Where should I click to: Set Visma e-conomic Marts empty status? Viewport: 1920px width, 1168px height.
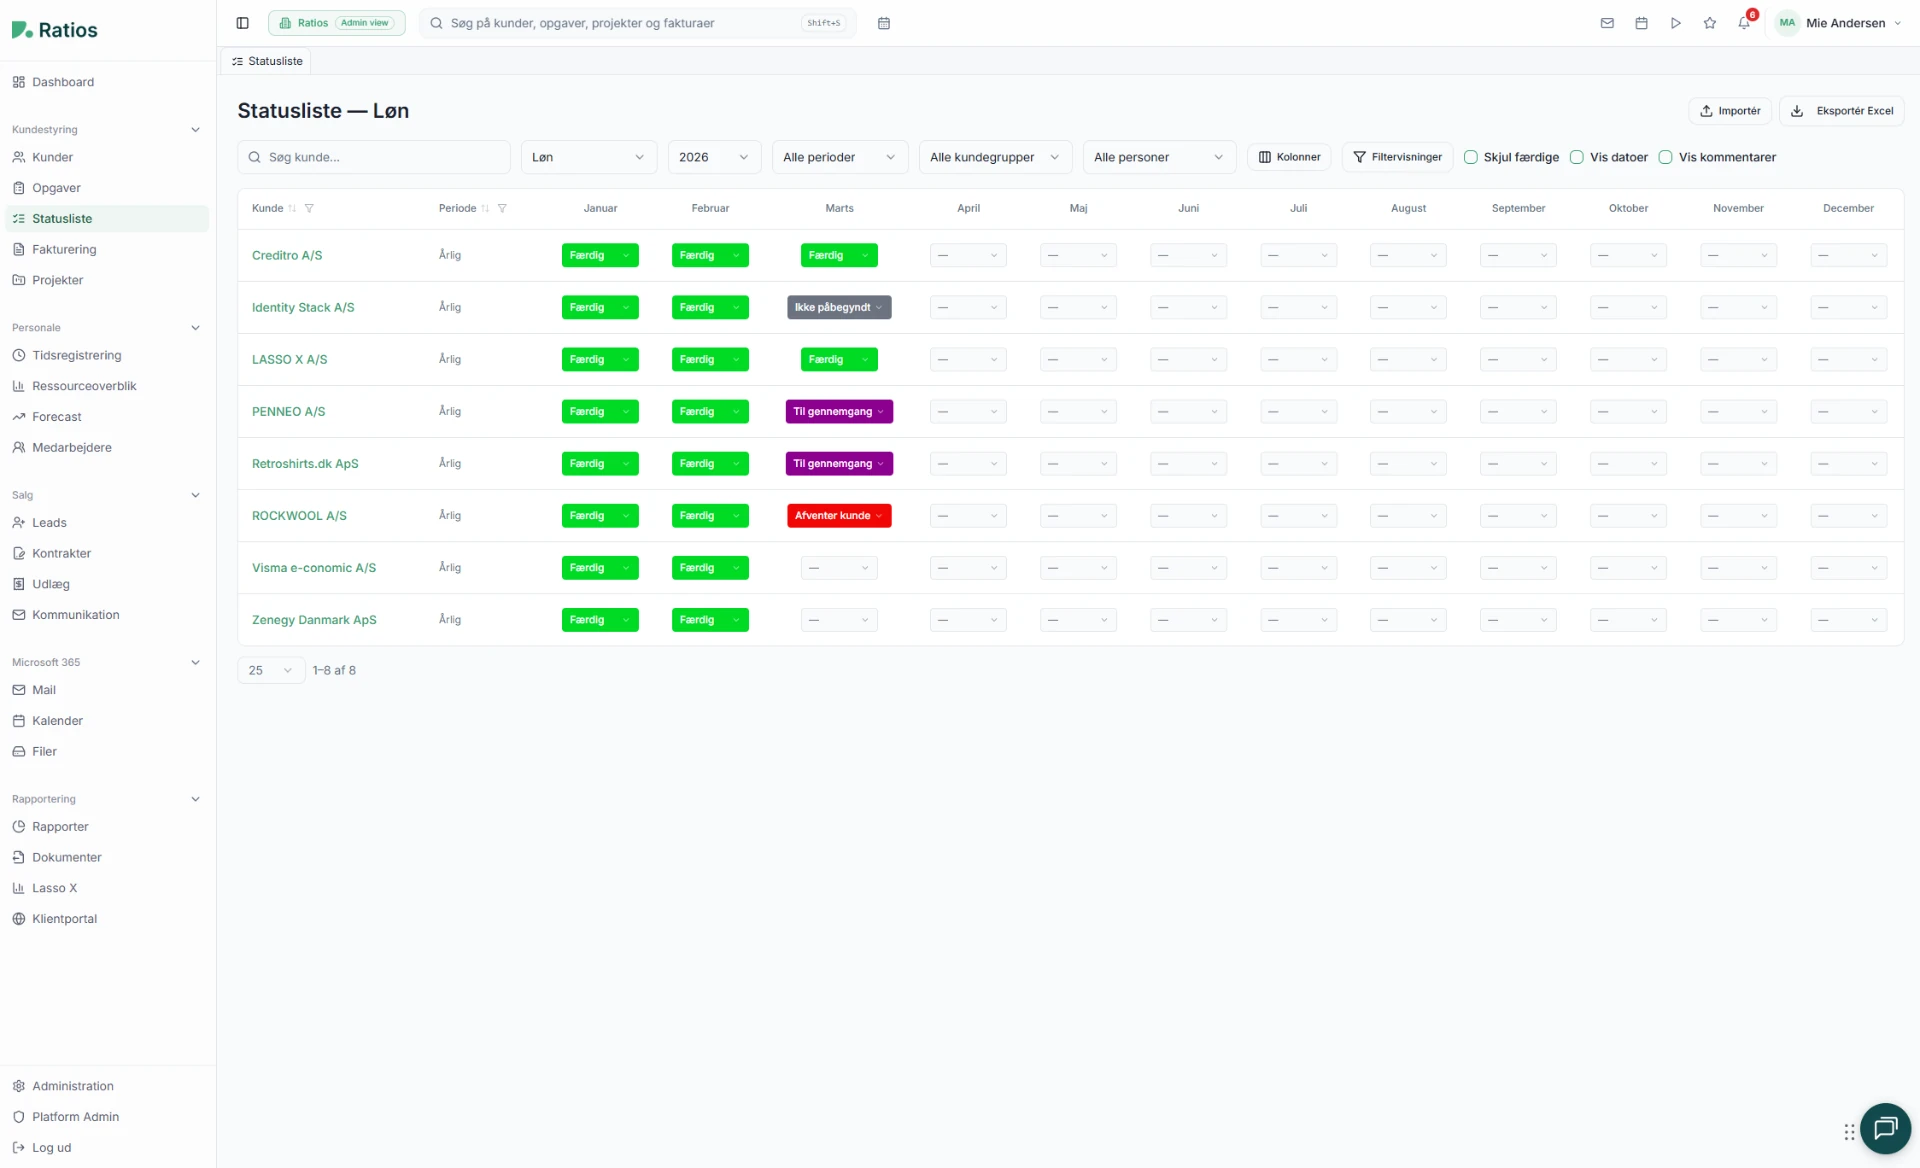(839, 568)
